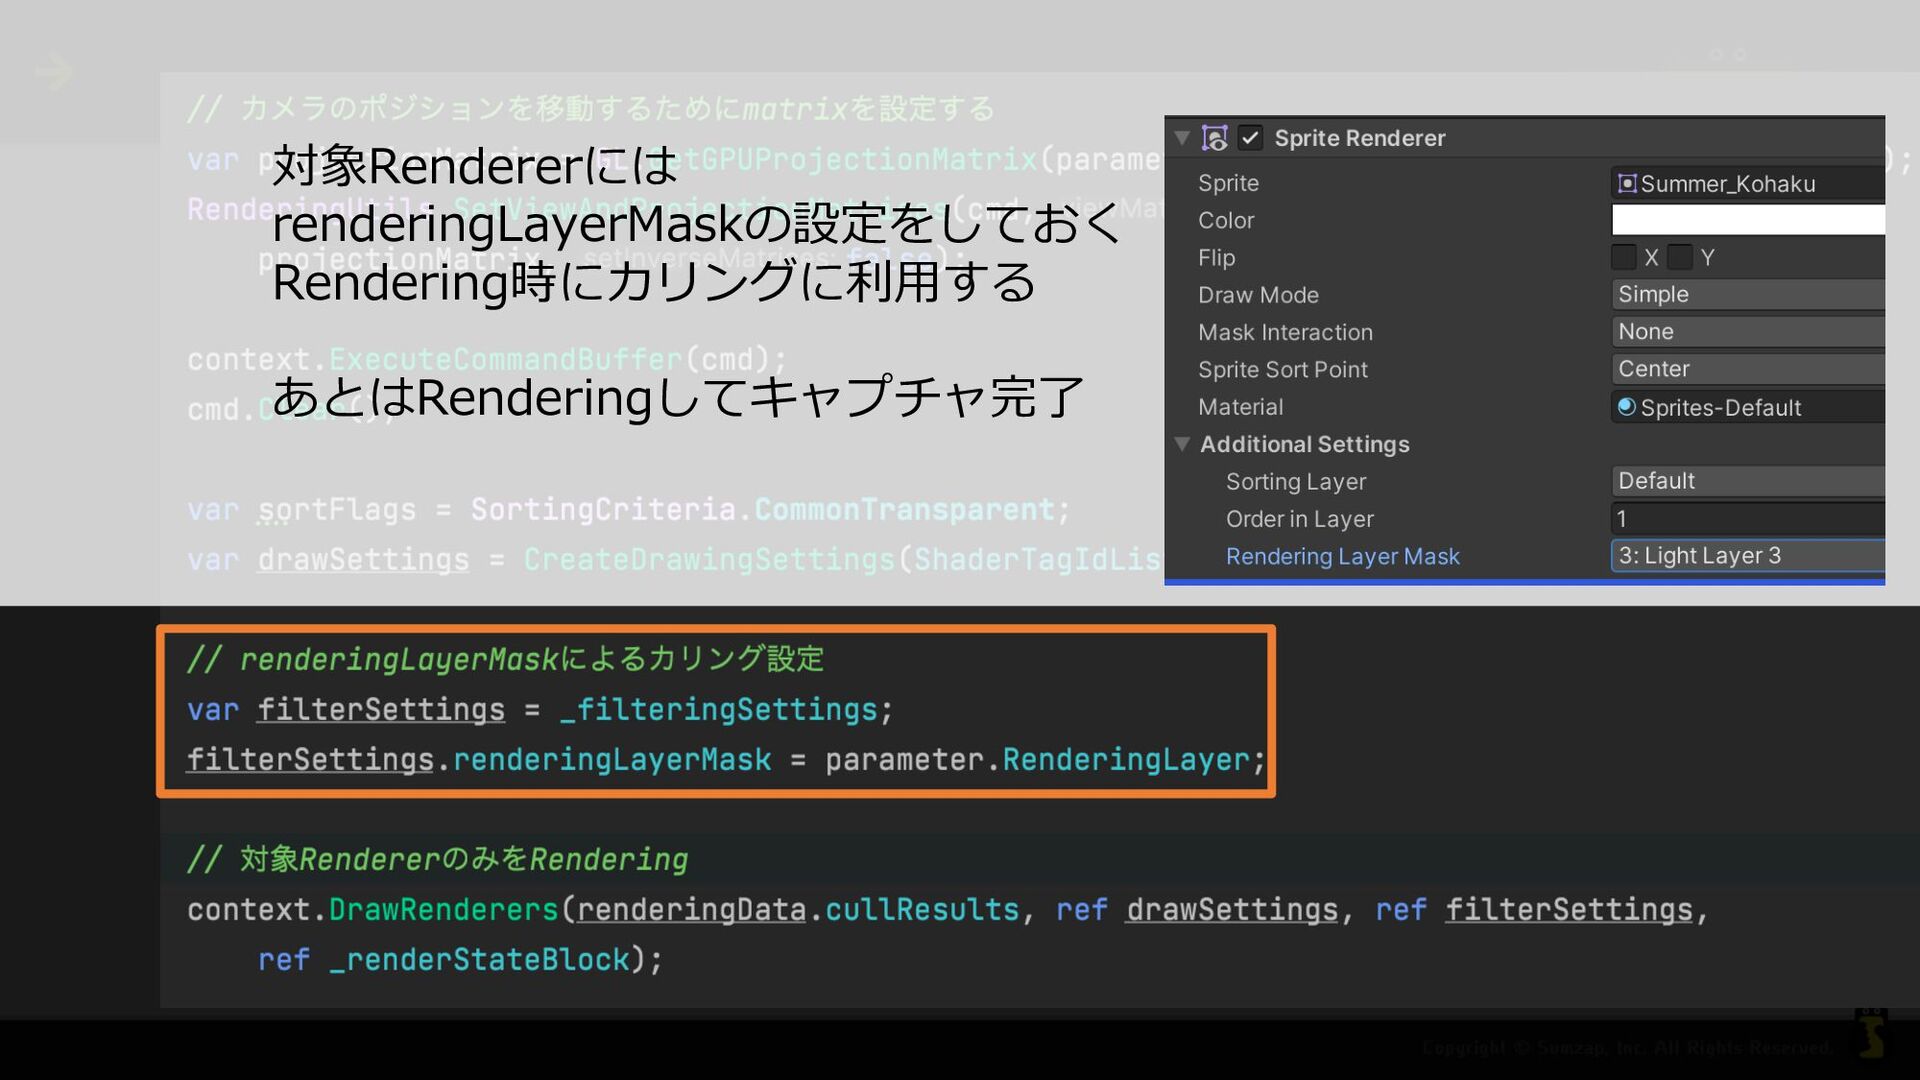Click the Order in Layer value field
The image size is (1920, 1080).
[x=1748, y=518]
